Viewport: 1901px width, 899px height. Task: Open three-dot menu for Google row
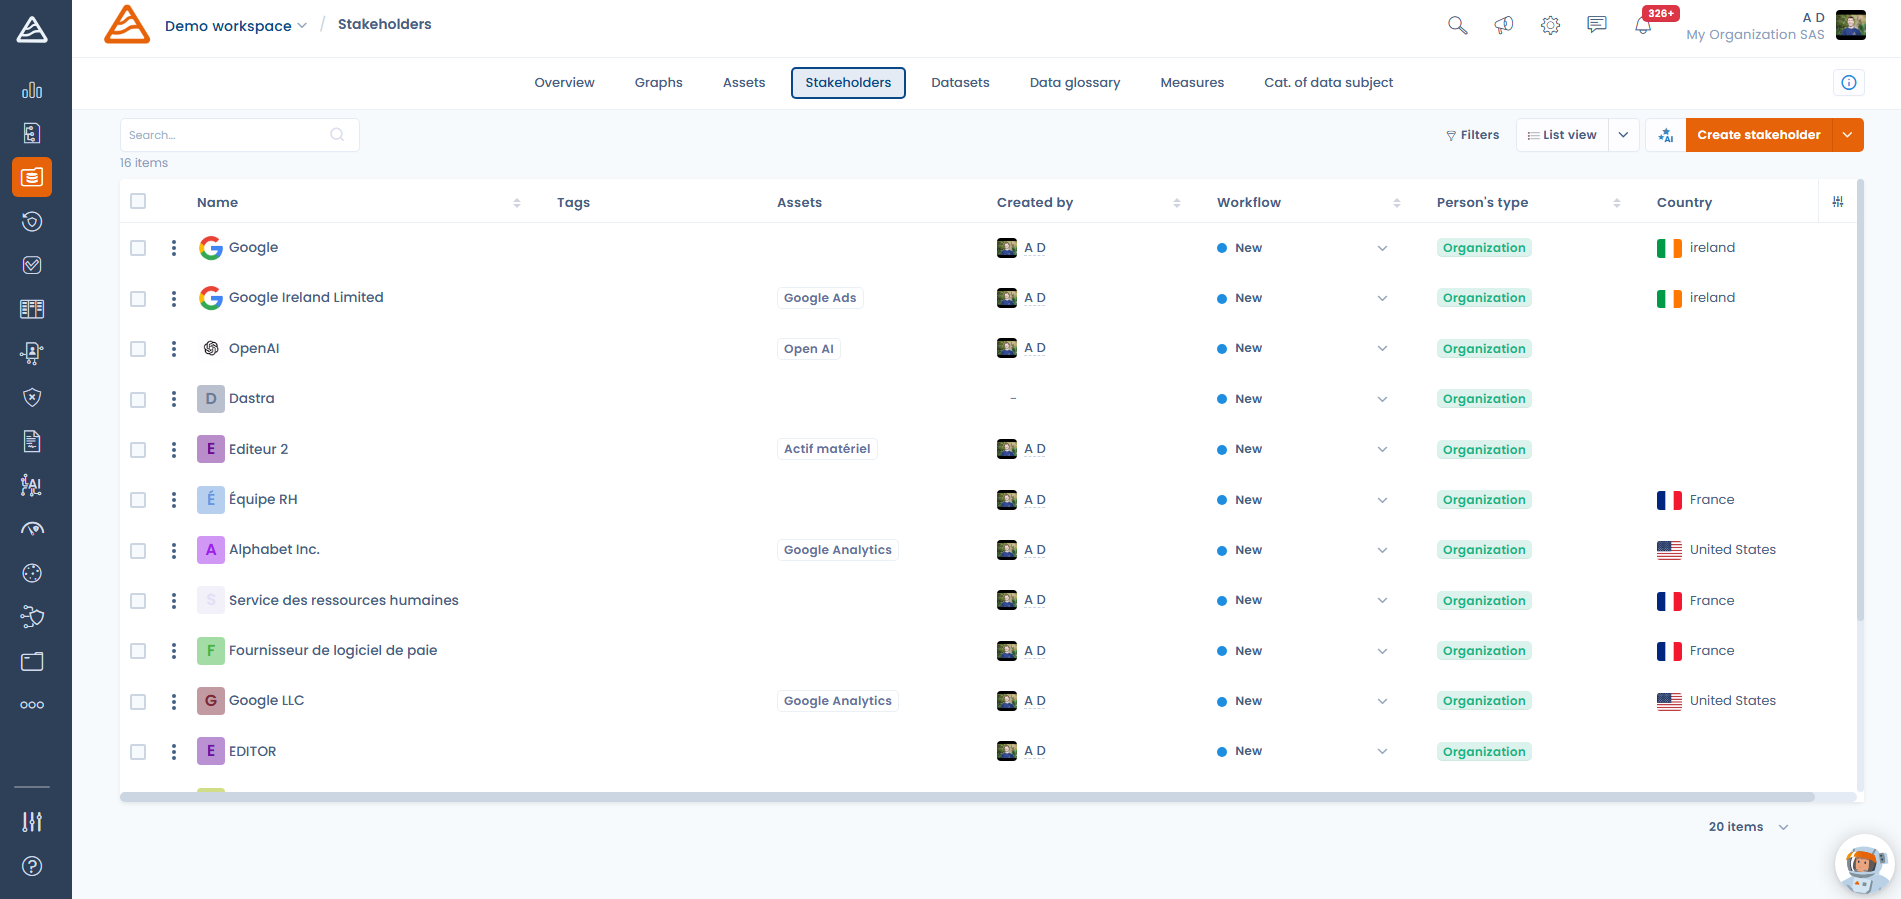pyautogui.click(x=174, y=248)
